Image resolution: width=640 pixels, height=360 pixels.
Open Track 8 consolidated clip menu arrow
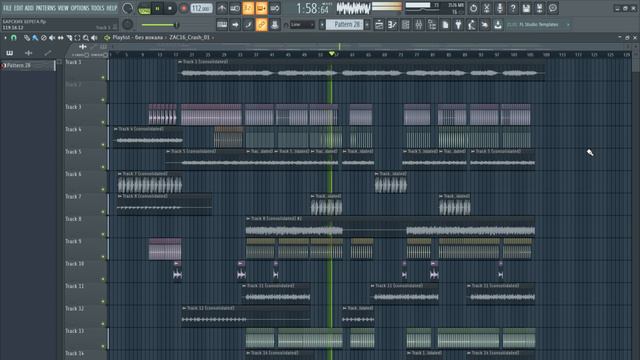point(248,219)
